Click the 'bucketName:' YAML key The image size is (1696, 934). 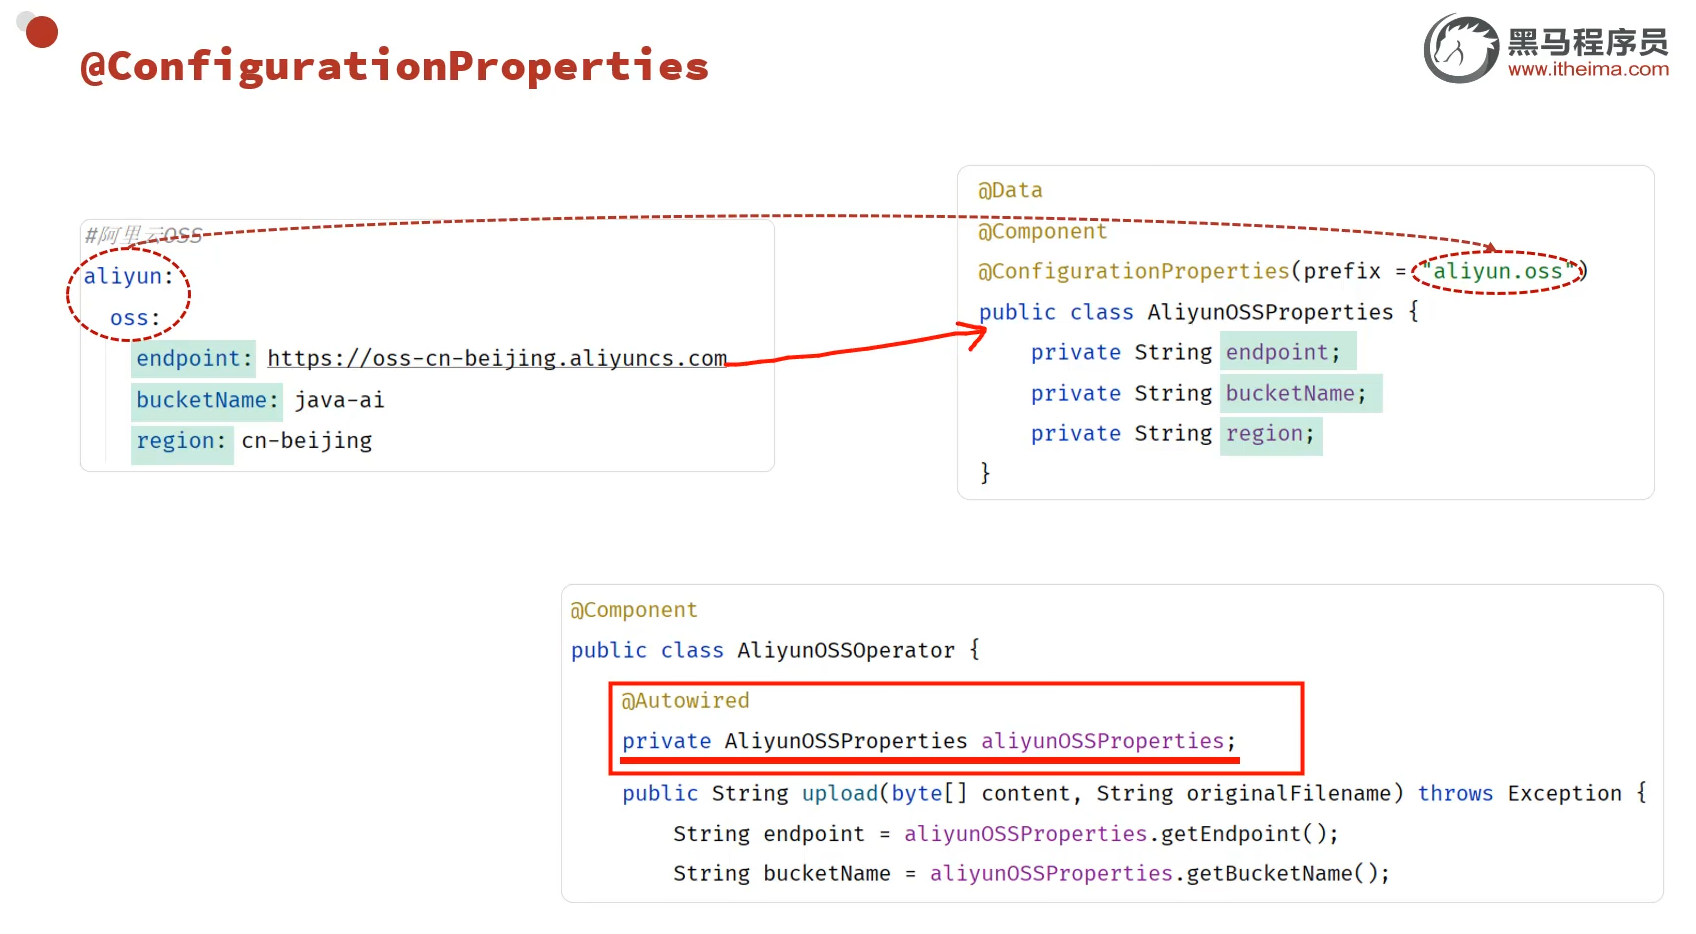pos(207,400)
